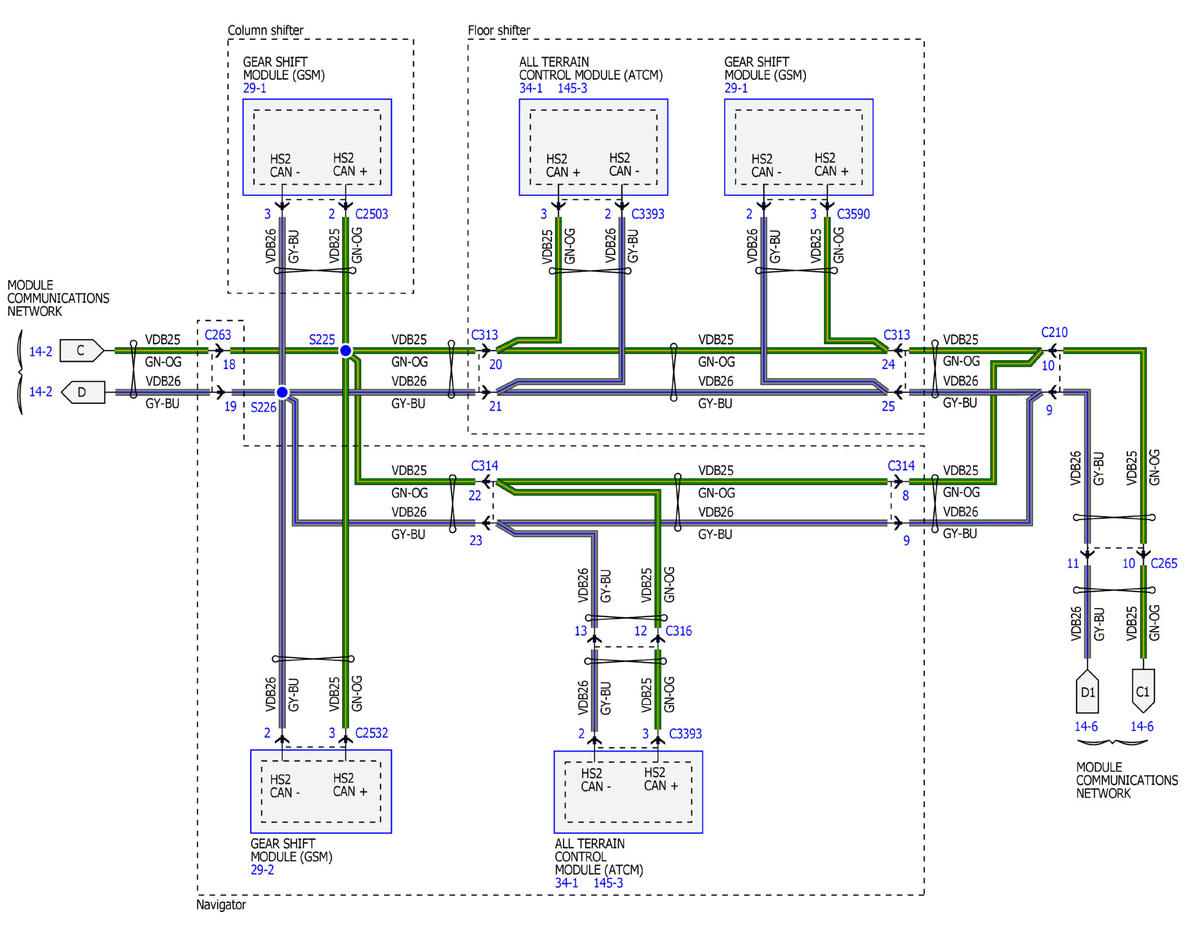The image size is (1200, 927).
Task: Open the C2532 connector link
Action: pyautogui.click(x=372, y=733)
